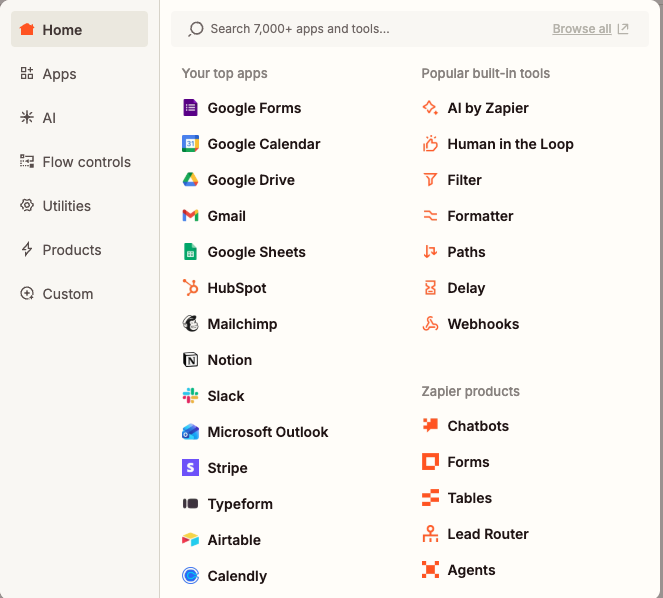Click the Airtable logo icon
Viewport: 663px width, 598px height.
[190, 540]
